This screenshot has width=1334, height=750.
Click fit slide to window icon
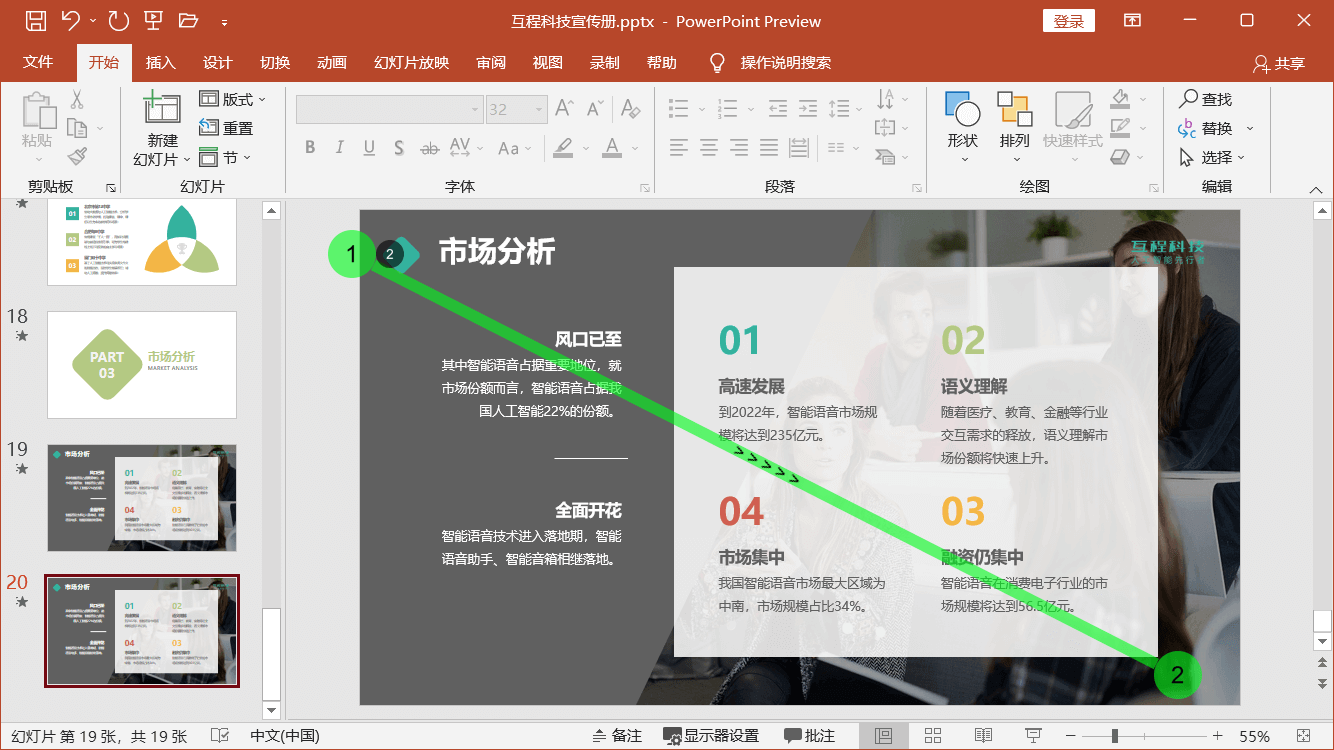tap(1303, 736)
